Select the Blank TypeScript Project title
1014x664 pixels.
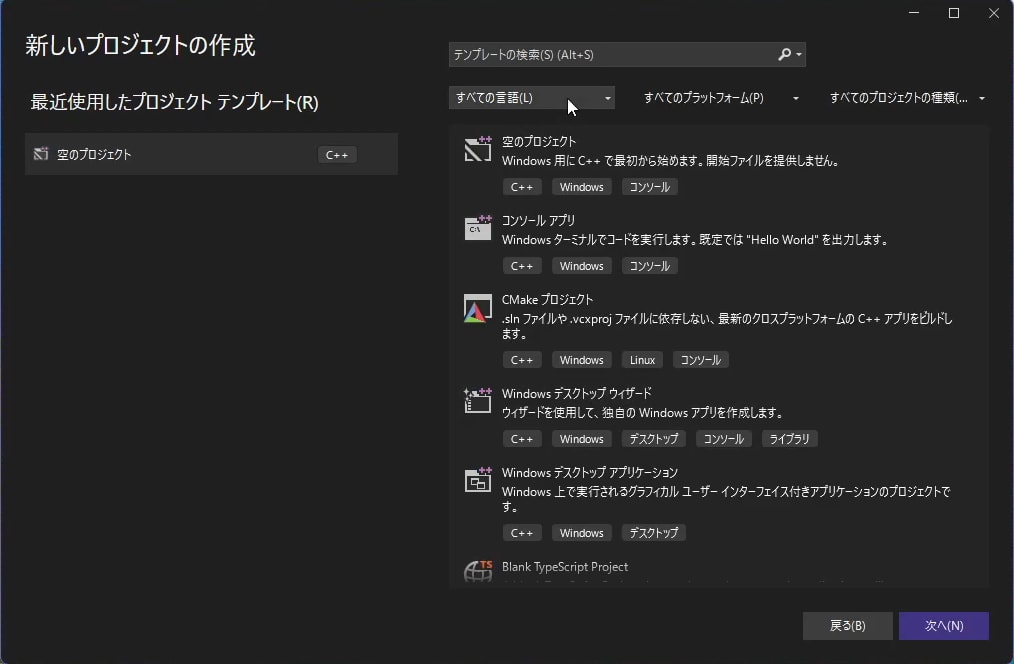pos(565,566)
